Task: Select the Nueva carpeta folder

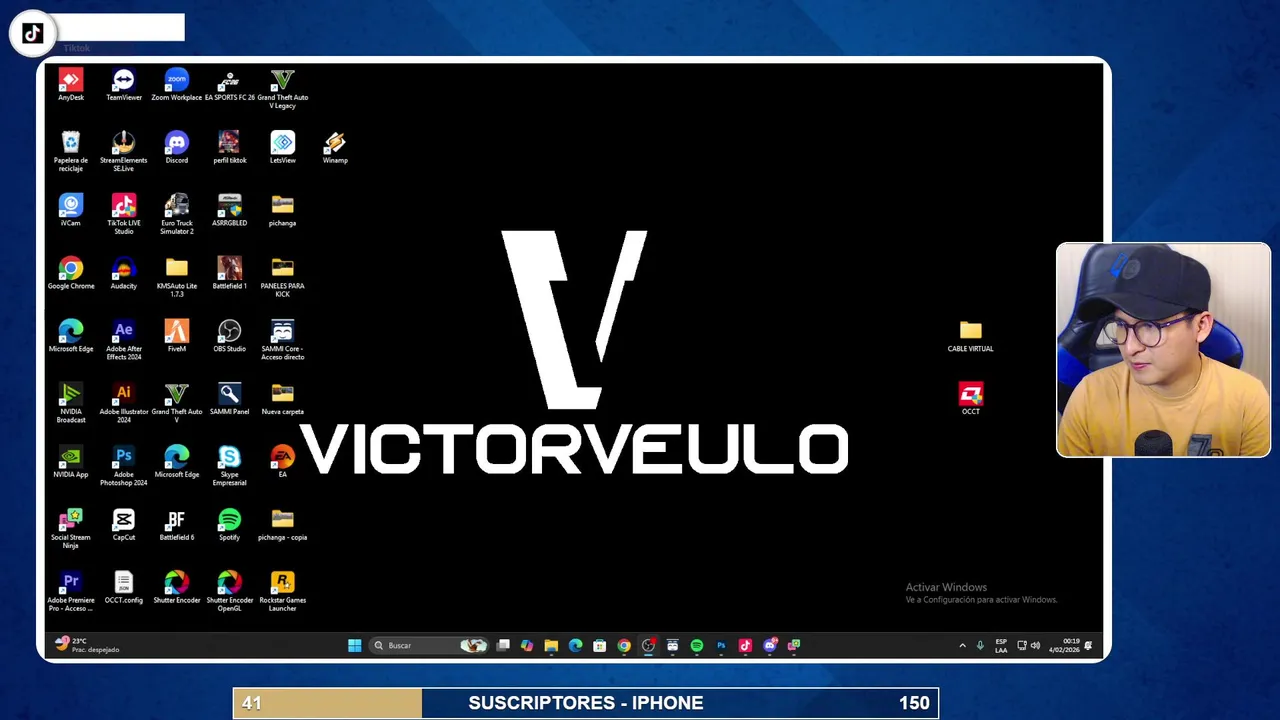Action: coord(283,399)
